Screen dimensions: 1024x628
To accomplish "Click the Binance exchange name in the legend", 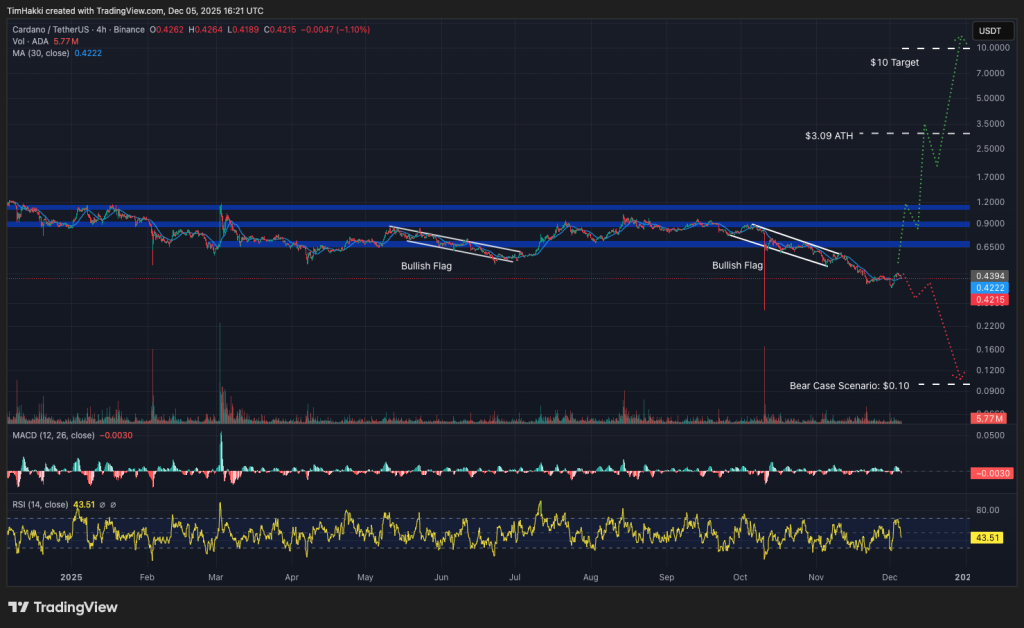I will [x=130, y=30].
